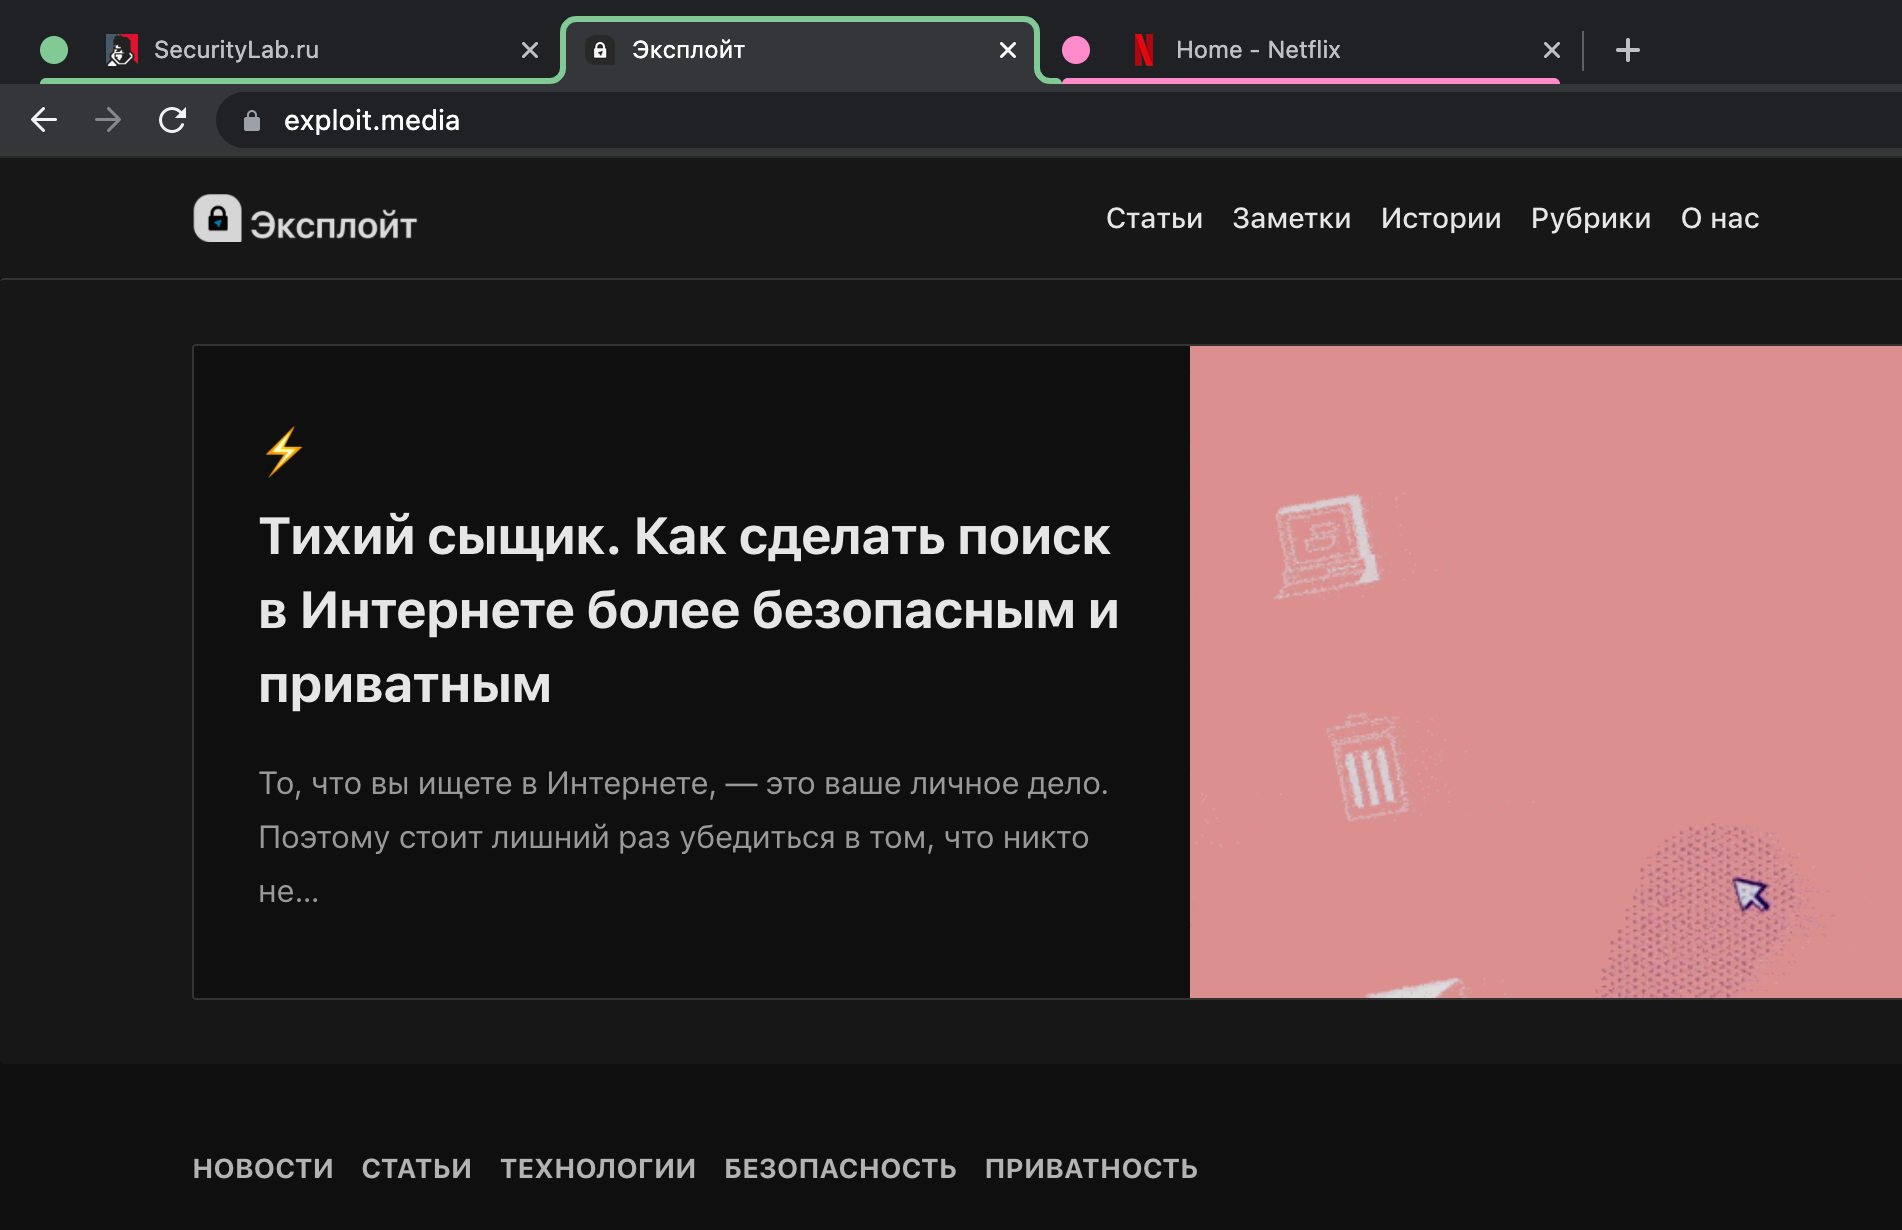This screenshot has height=1230, width=1902.
Task: Reload the exploit.media page
Action: 173,120
